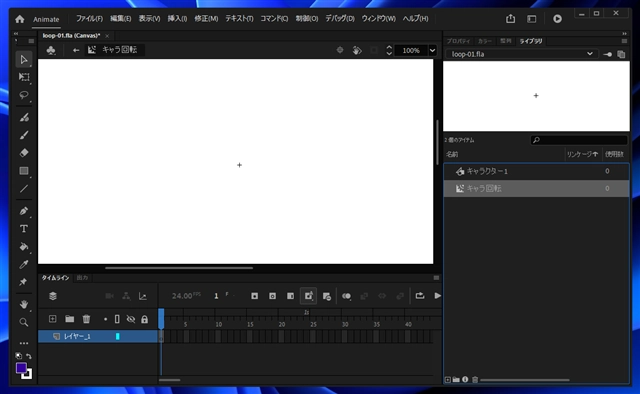640x394 pixels.
Task: Open the purple fill color swatch
Action: [x=21, y=368]
